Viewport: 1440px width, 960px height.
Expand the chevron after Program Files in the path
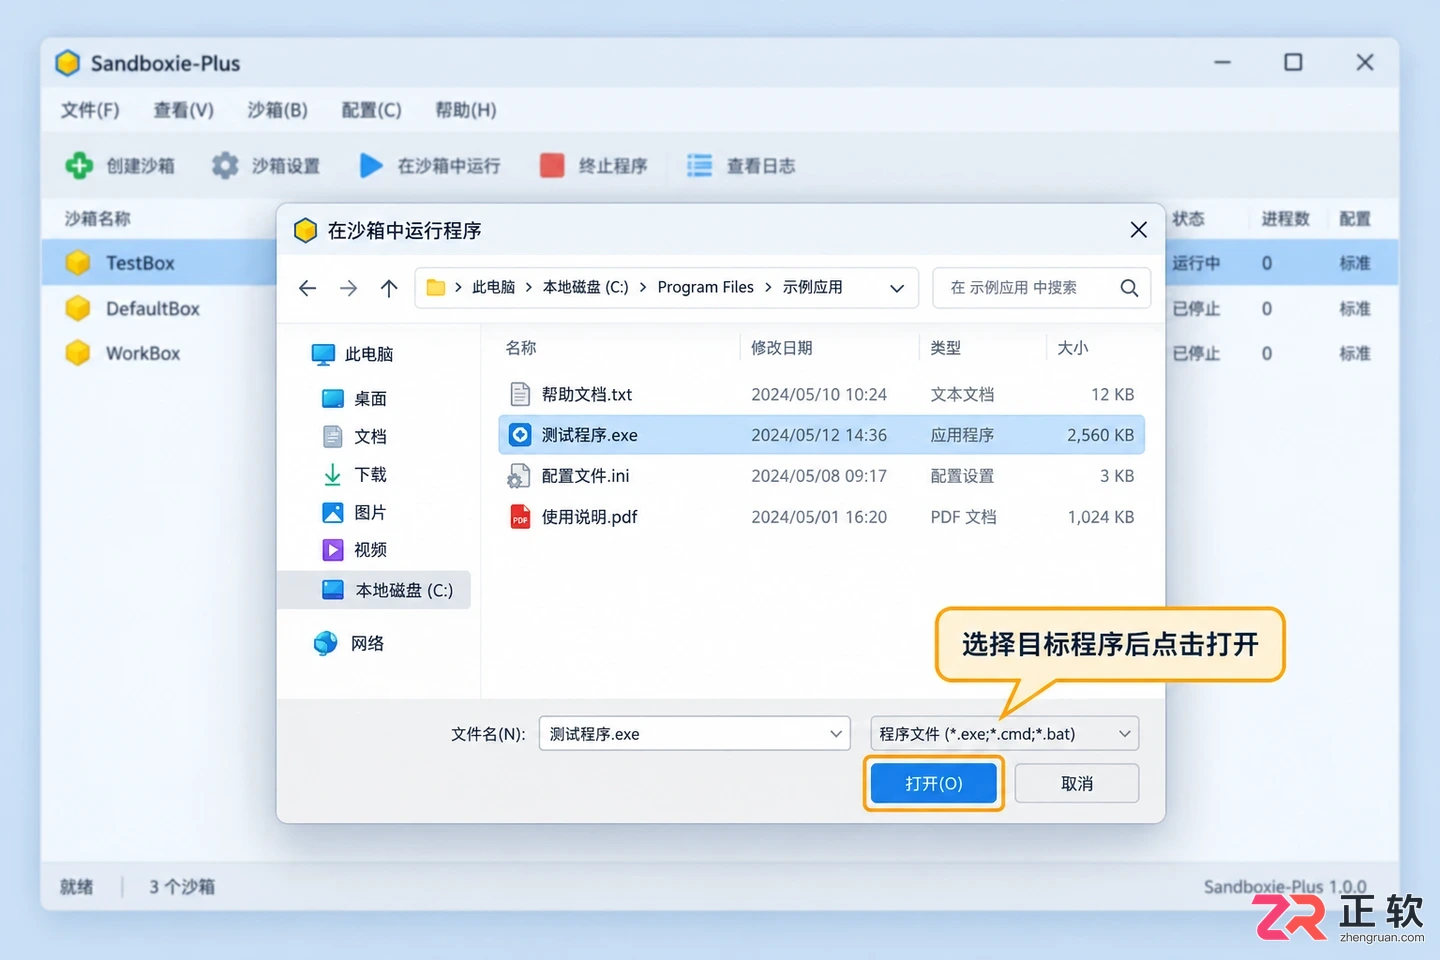[768, 287]
